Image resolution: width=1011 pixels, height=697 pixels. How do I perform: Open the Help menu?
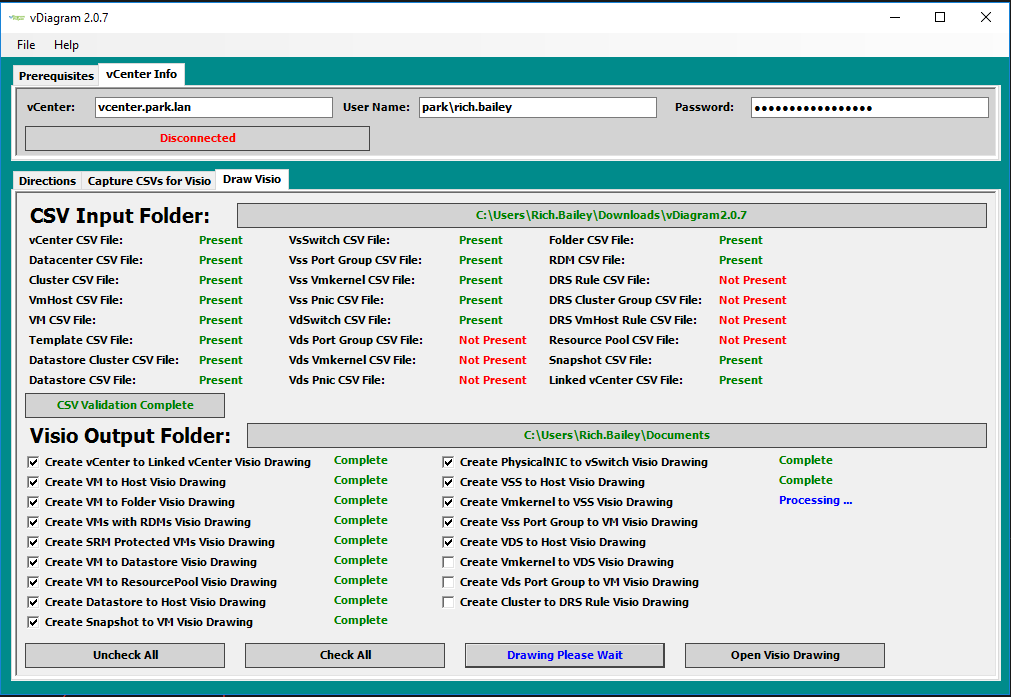point(66,45)
